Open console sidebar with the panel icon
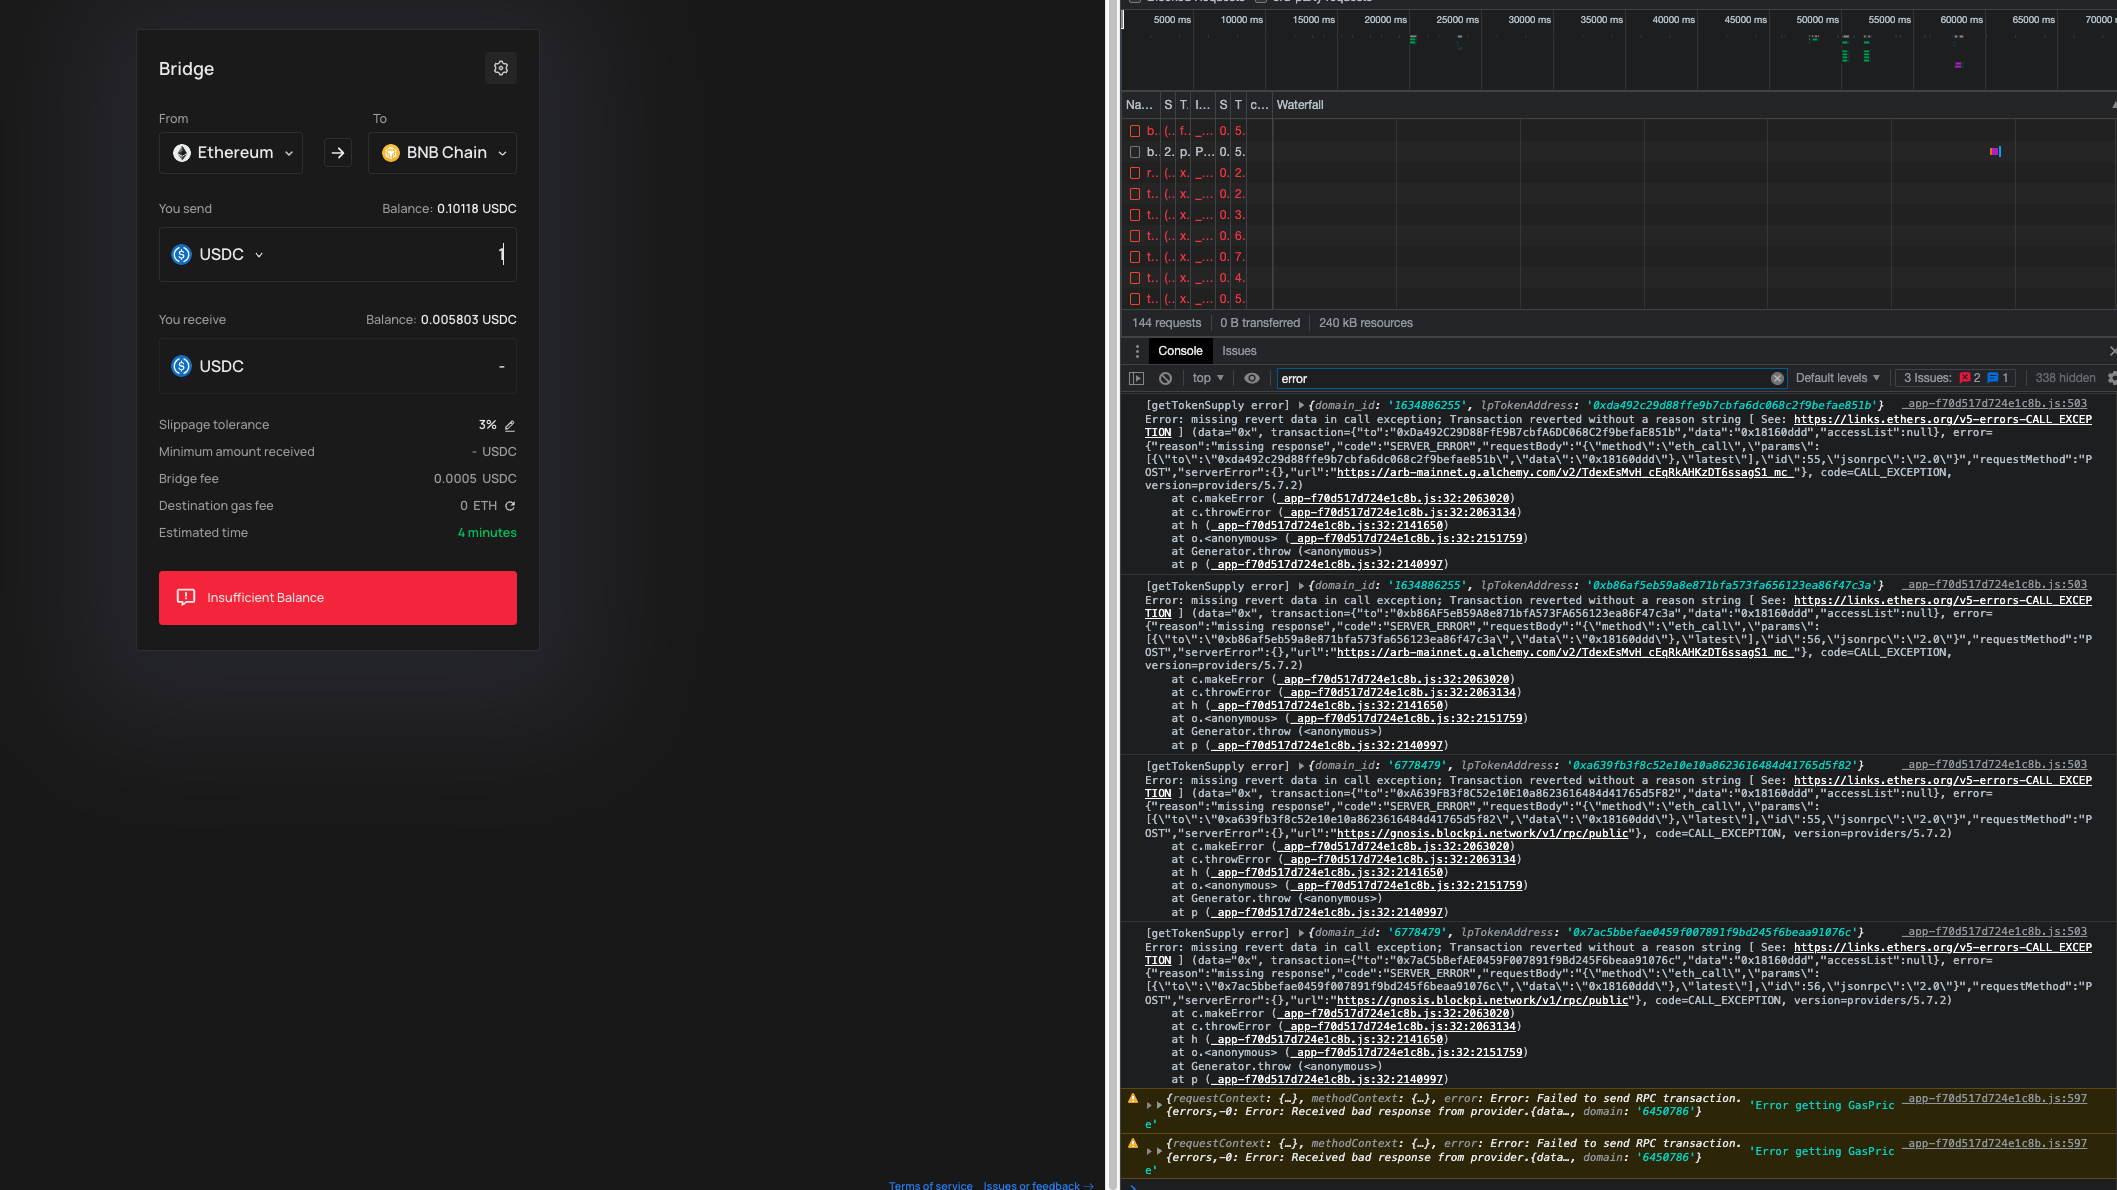The width and height of the screenshot is (2117, 1190). (x=1137, y=378)
